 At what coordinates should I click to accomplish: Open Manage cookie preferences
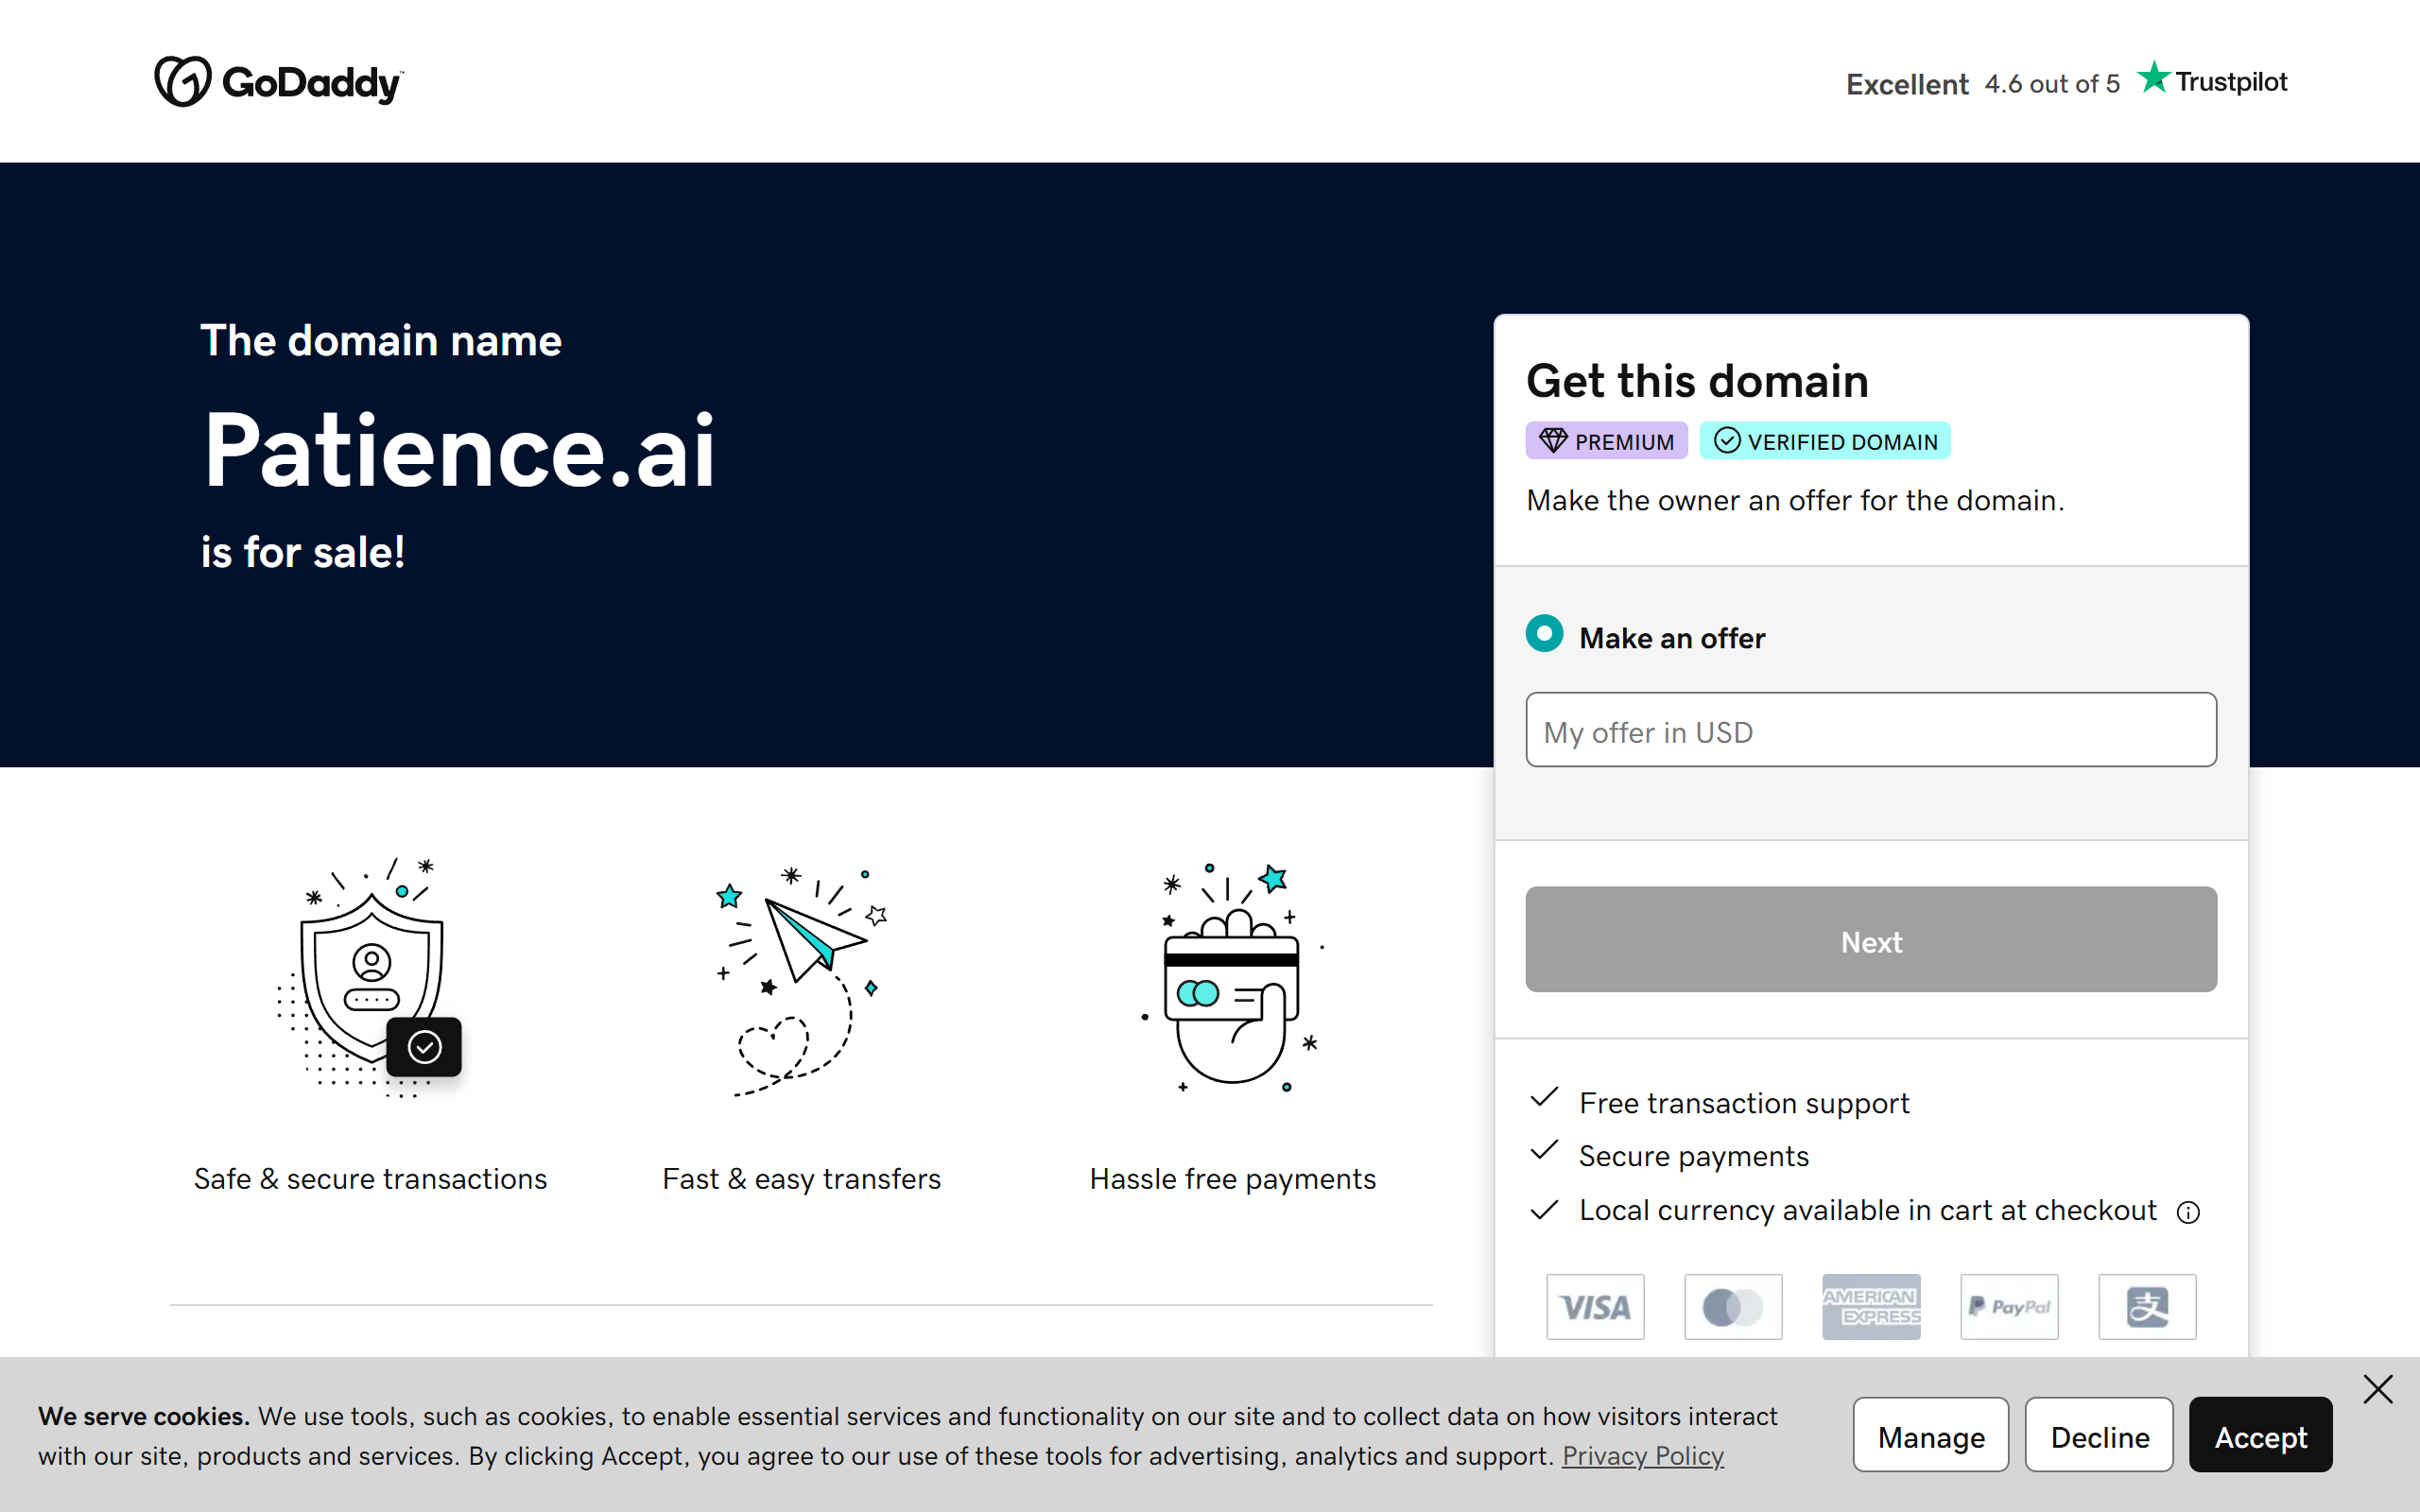pyautogui.click(x=1931, y=1435)
